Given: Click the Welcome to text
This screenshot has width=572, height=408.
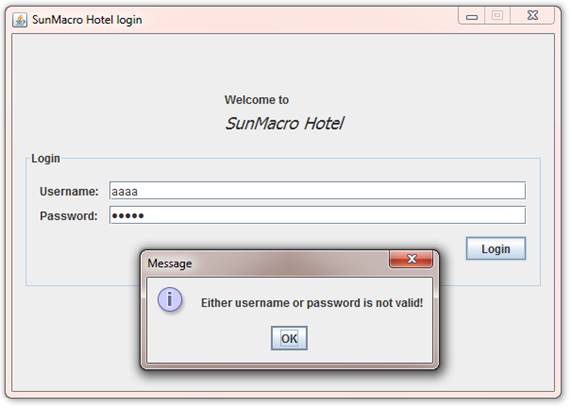Looking at the screenshot, I should [257, 100].
